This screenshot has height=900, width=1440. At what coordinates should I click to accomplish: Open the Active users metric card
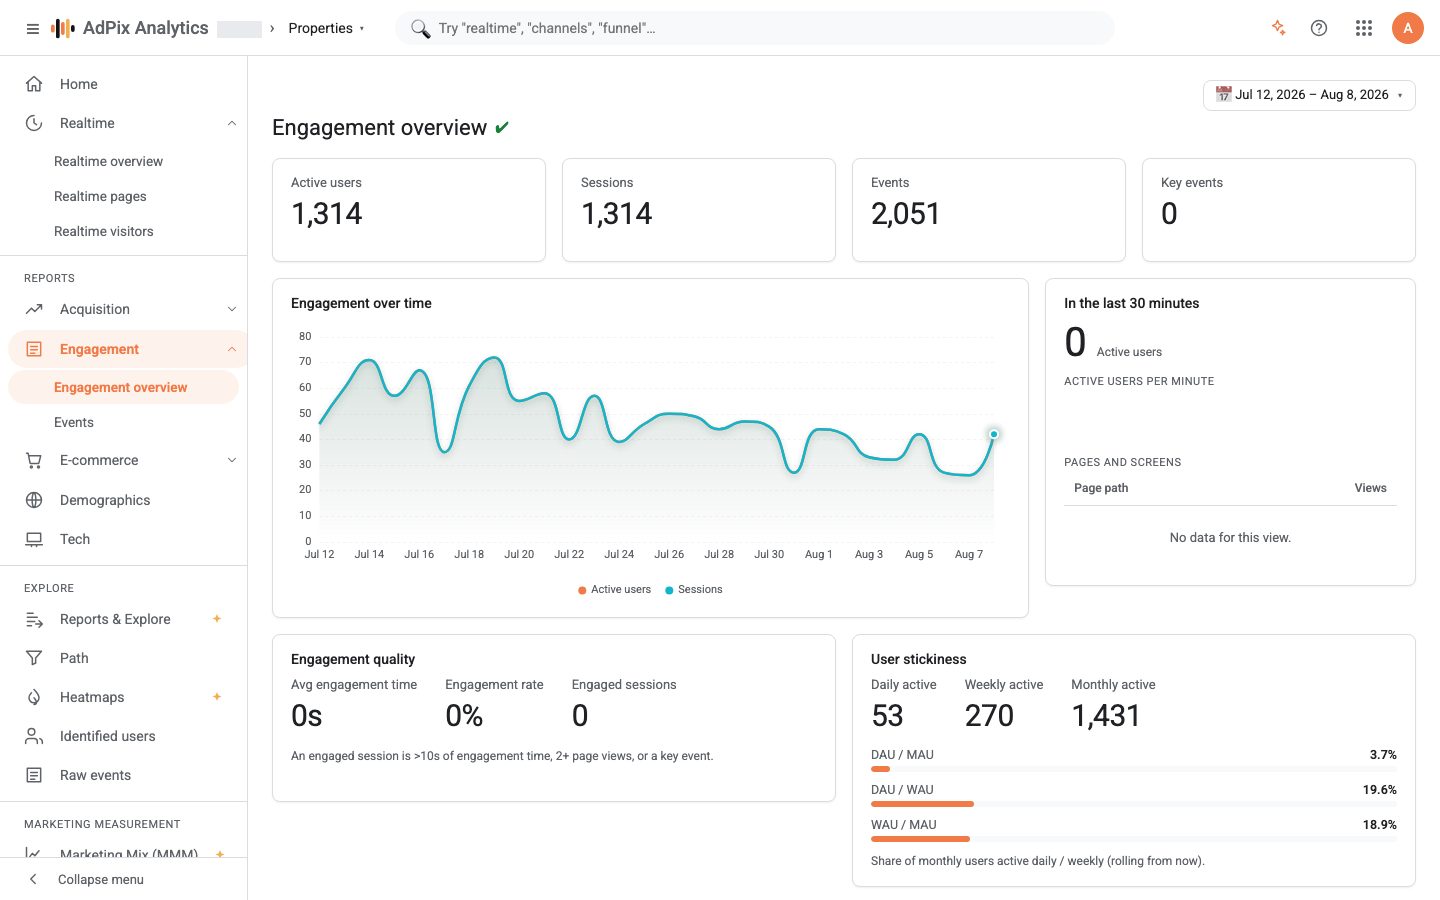point(409,210)
